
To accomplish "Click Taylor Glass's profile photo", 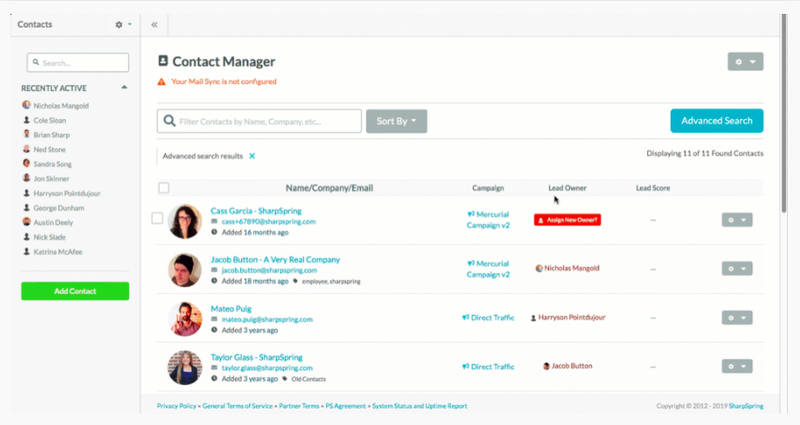I will click(x=185, y=367).
